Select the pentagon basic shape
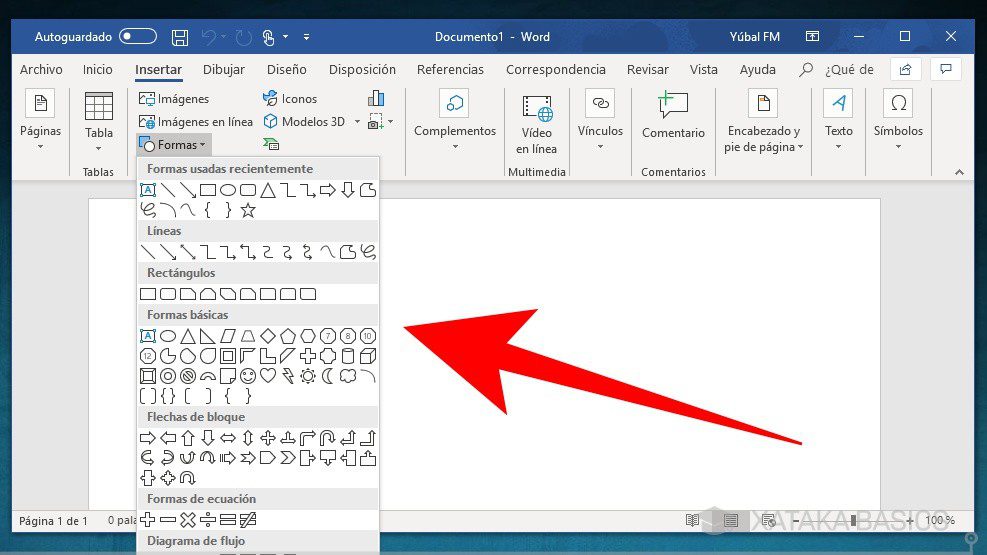 pos(288,336)
